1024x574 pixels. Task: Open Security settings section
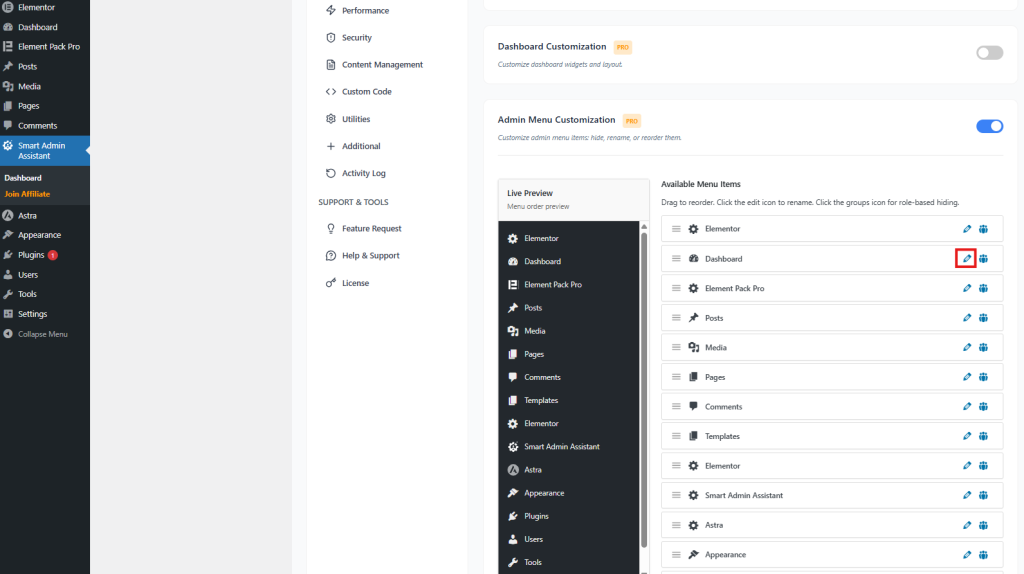coord(349,38)
